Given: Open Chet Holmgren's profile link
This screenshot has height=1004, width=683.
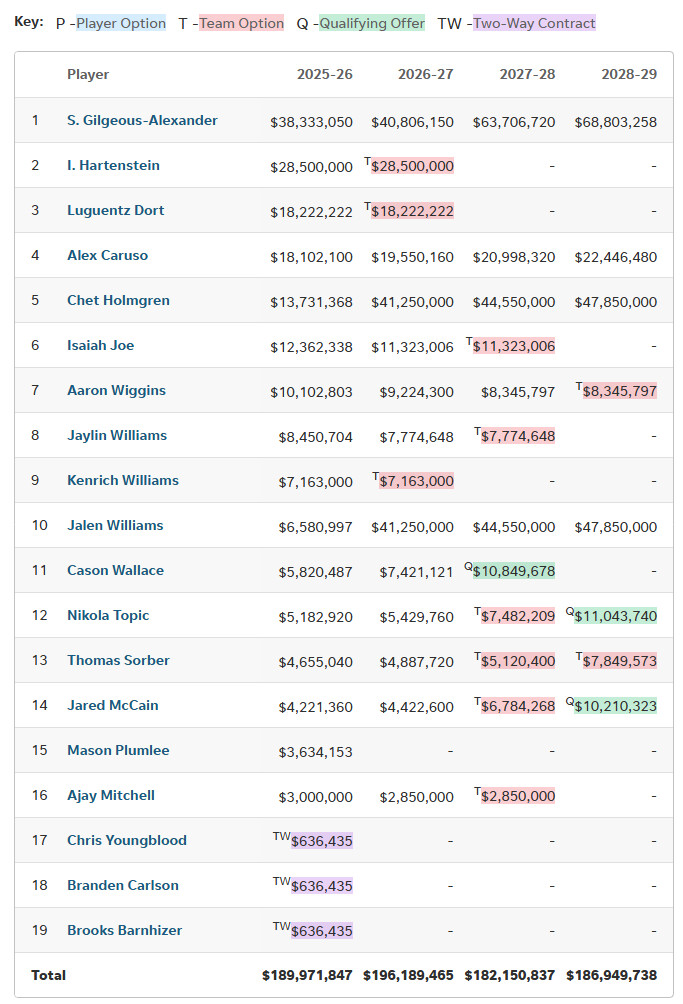Looking at the screenshot, I should [x=118, y=301].
